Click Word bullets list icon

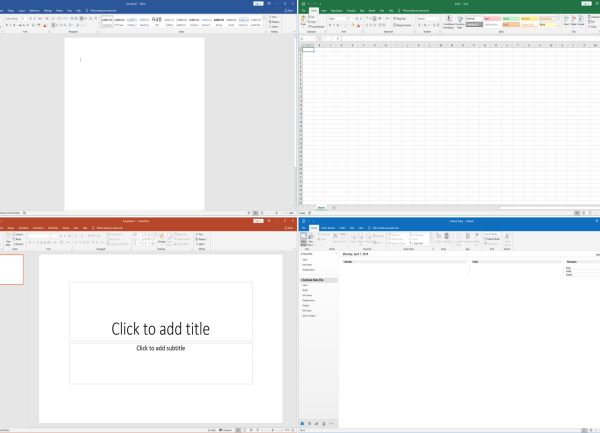pos(53,18)
